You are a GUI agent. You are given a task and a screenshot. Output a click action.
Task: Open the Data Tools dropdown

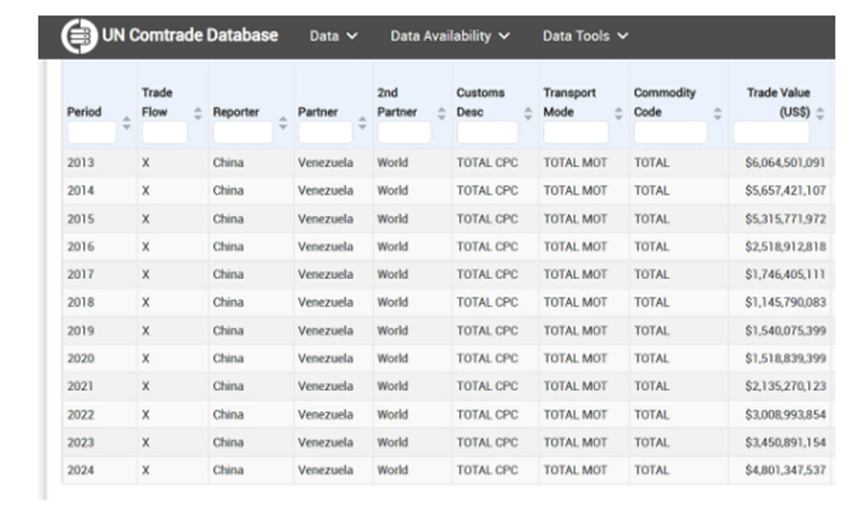point(585,36)
